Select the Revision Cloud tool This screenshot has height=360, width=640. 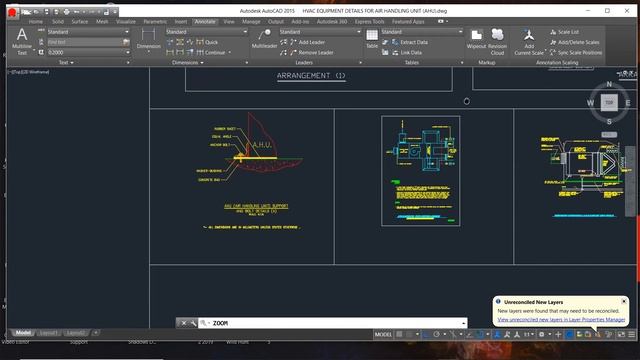[497, 42]
